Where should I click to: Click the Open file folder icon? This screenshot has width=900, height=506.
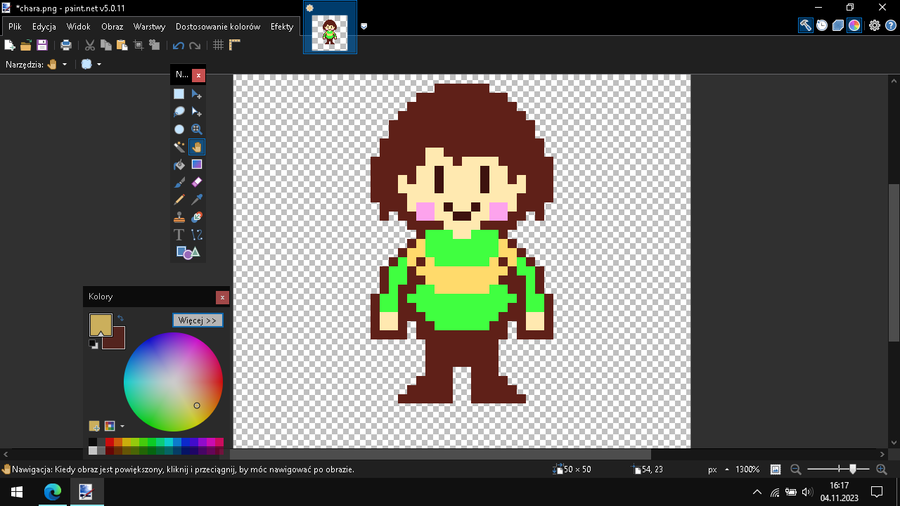(26, 45)
